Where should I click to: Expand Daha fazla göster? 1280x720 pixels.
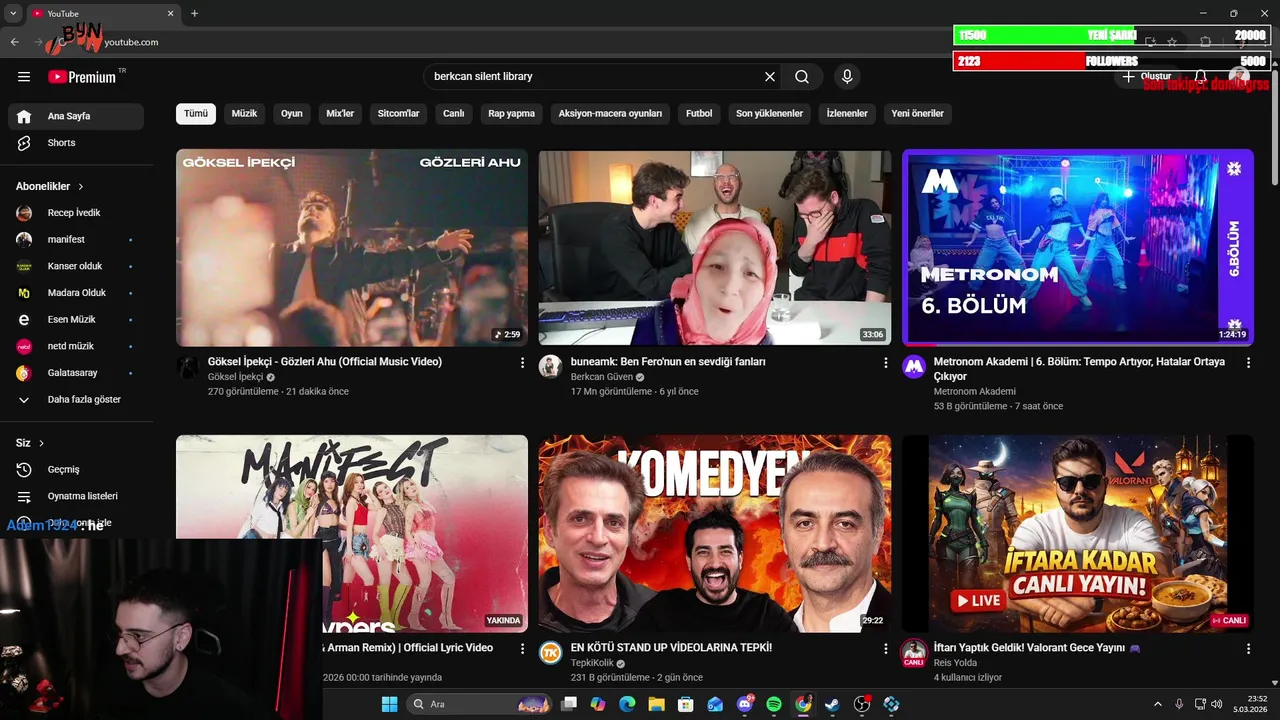[x=76, y=400]
